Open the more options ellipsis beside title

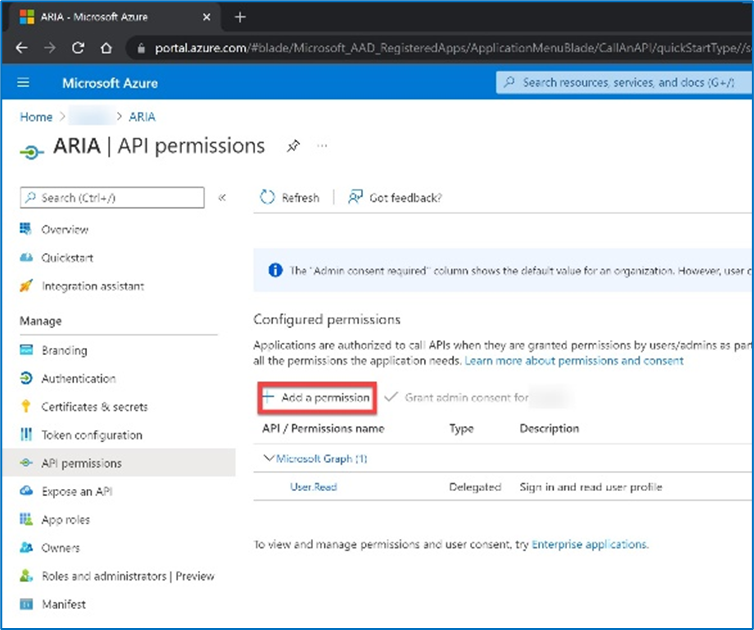[x=322, y=145]
